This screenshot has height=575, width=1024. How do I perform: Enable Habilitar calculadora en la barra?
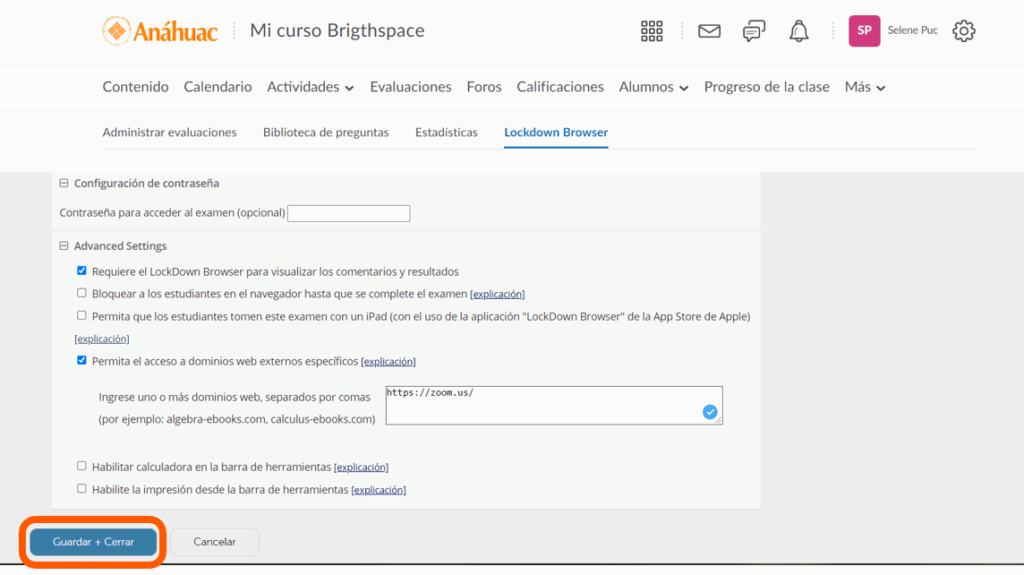[x=82, y=466]
